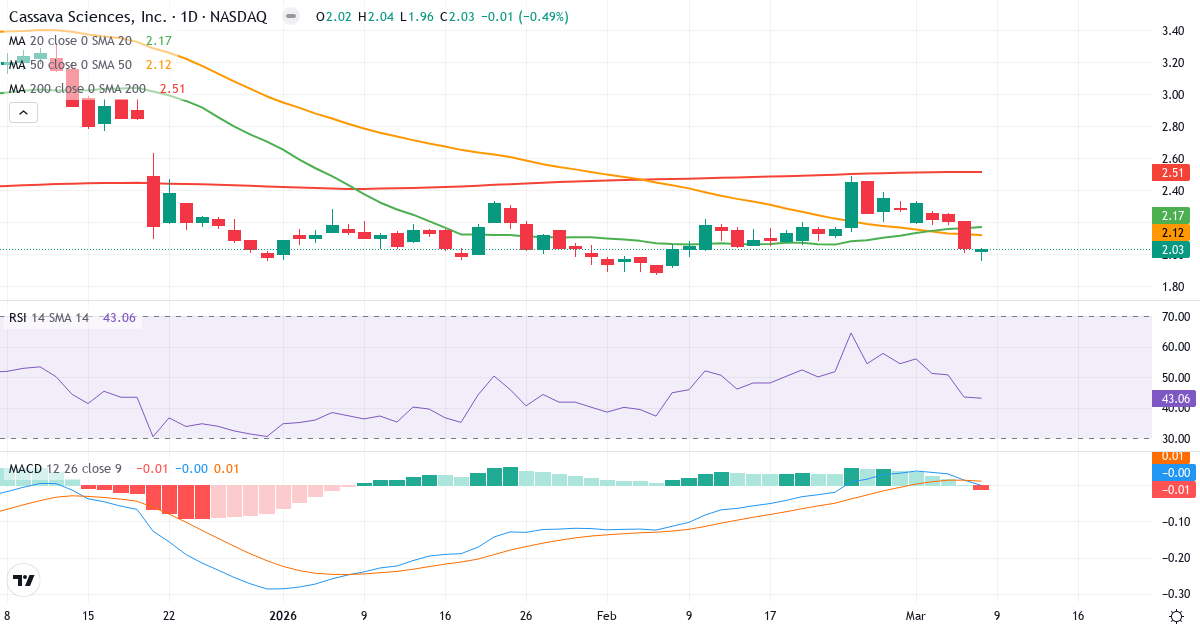This screenshot has height=630, width=1200.
Task: Collapse the indicator legend using the chevron button
Action: (21, 112)
